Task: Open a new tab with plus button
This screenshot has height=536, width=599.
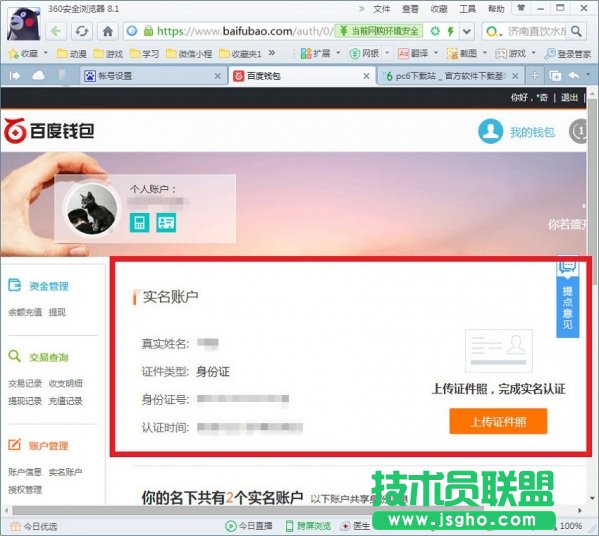Action: (534, 76)
